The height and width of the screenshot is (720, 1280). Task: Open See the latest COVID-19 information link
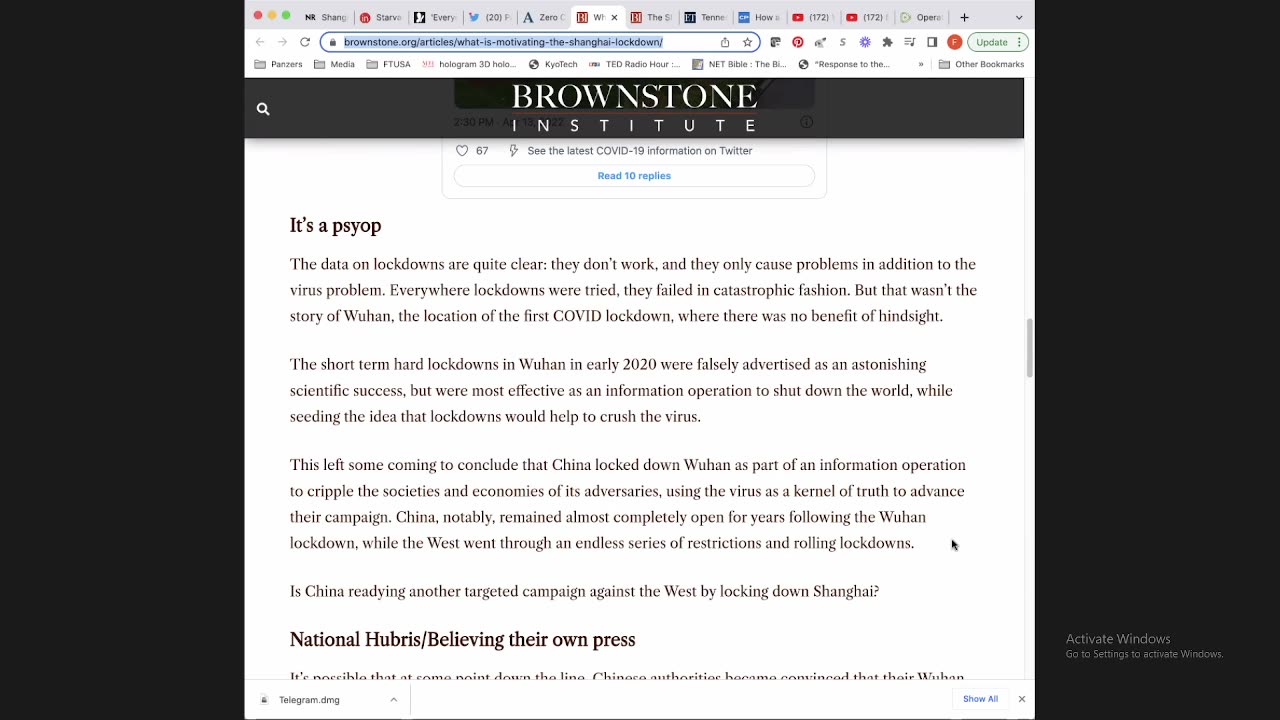click(640, 151)
